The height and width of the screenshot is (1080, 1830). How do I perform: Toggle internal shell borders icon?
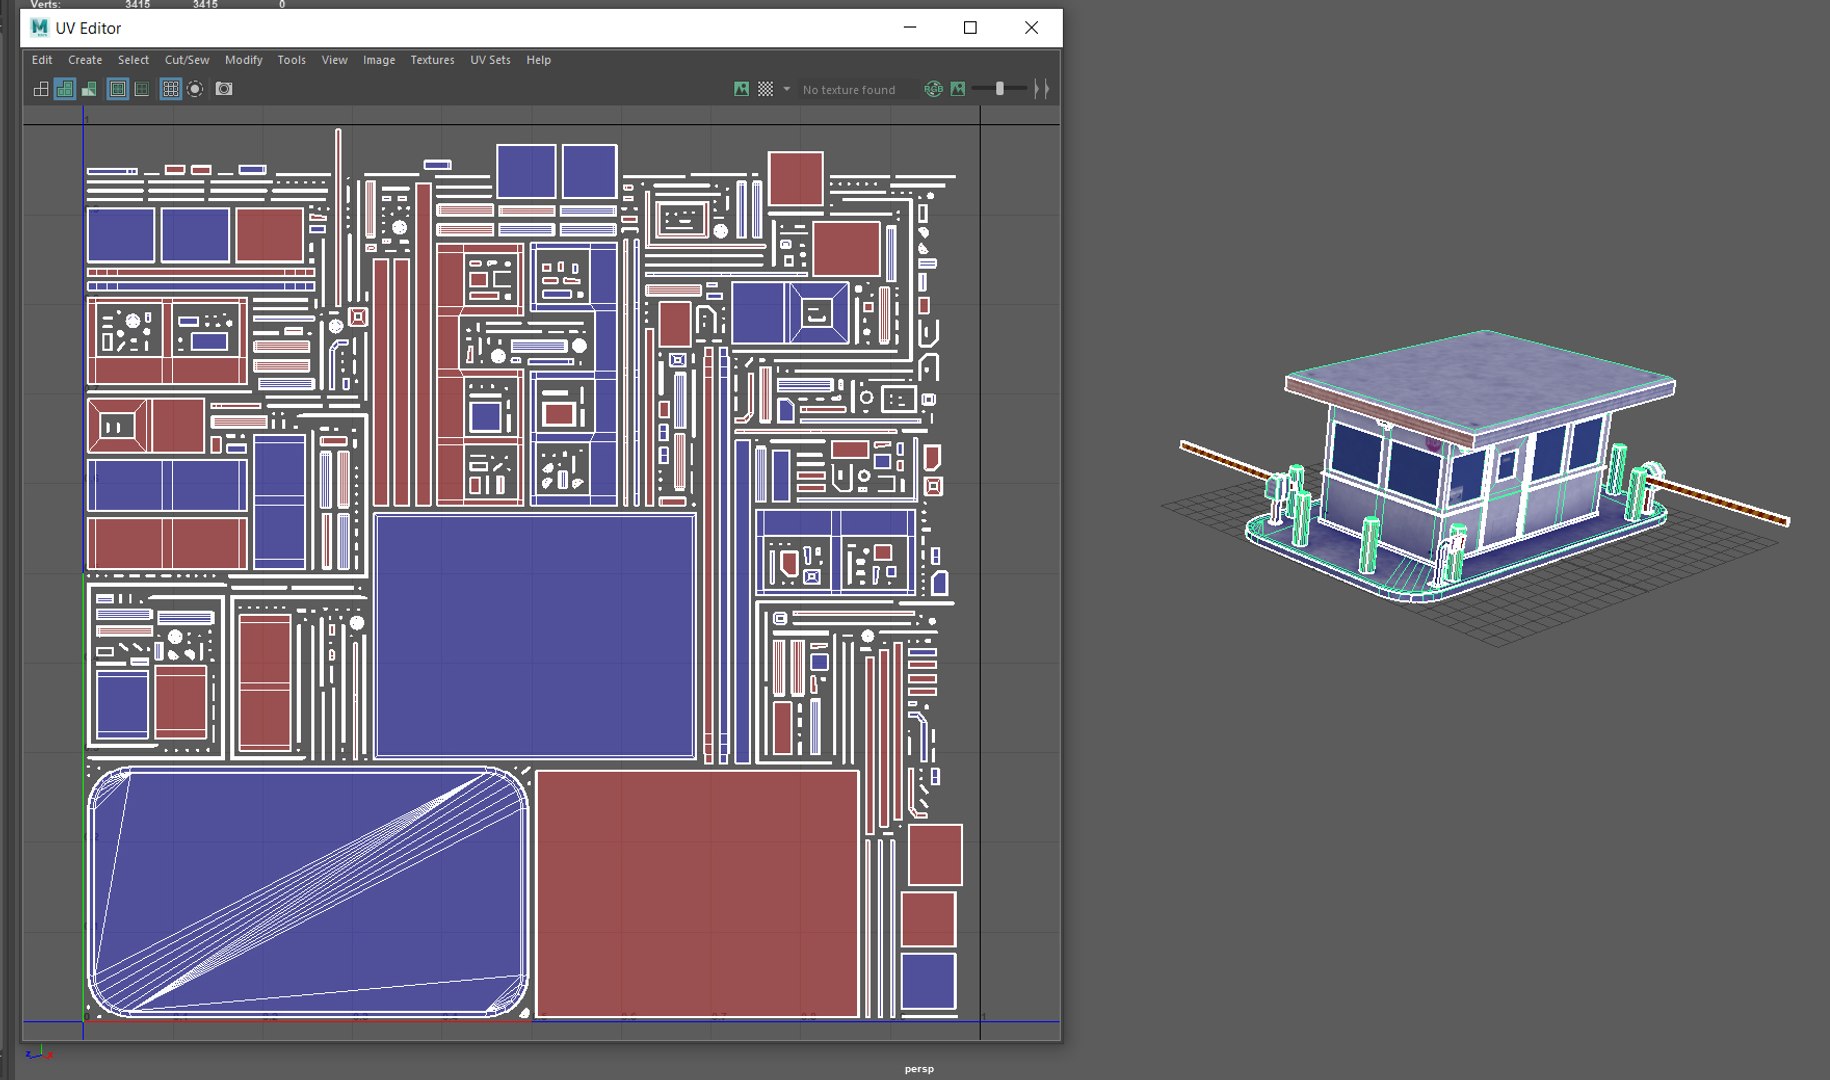142,89
